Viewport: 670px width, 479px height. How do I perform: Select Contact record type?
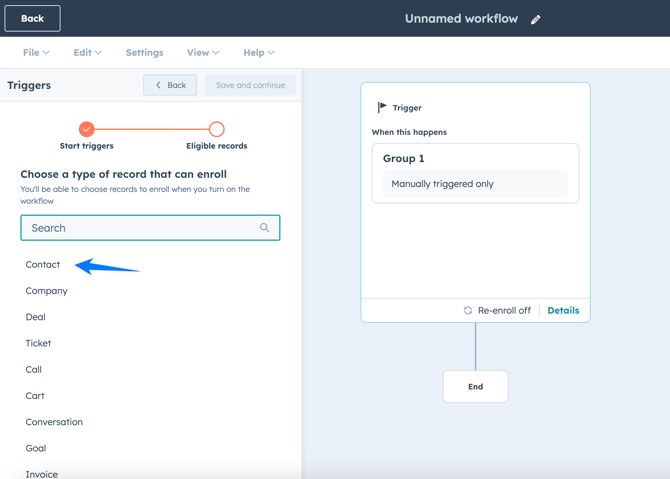[43, 265]
